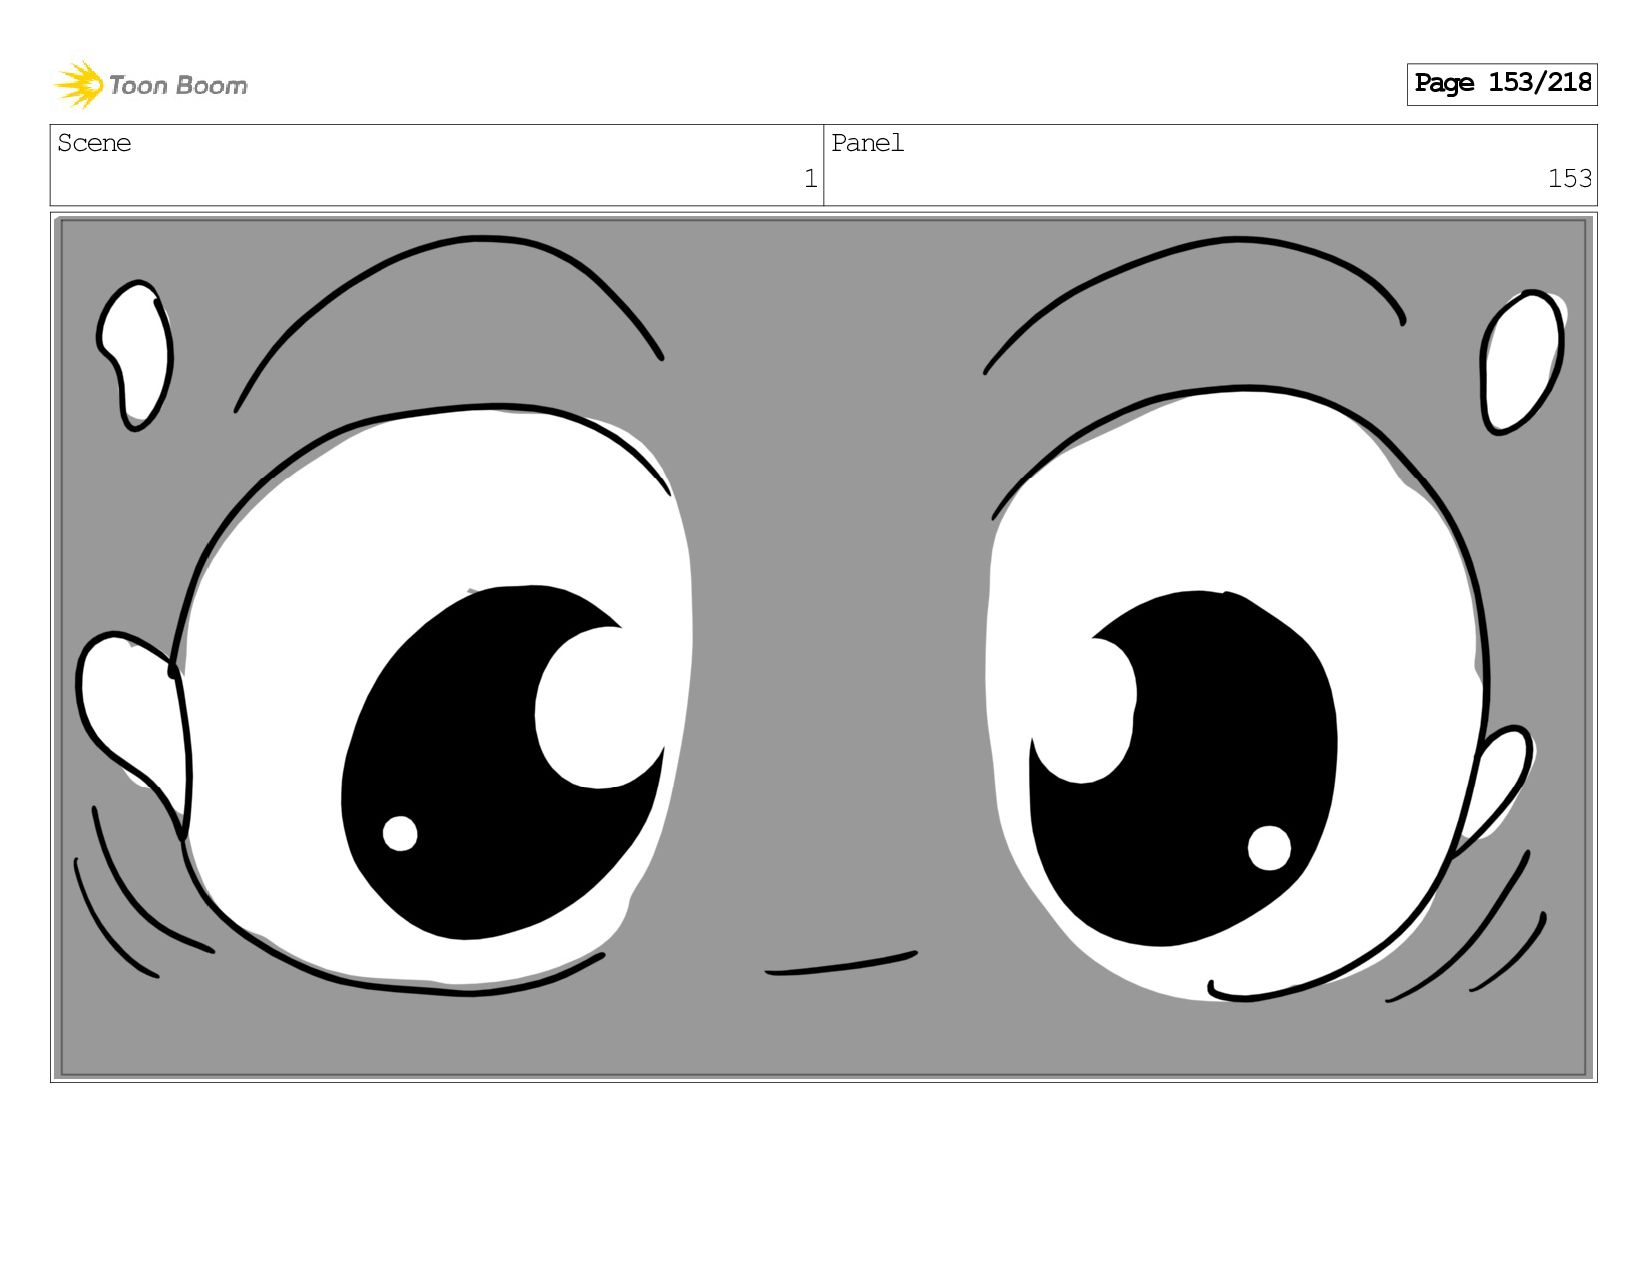Click the panel number "153"

(1569, 179)
